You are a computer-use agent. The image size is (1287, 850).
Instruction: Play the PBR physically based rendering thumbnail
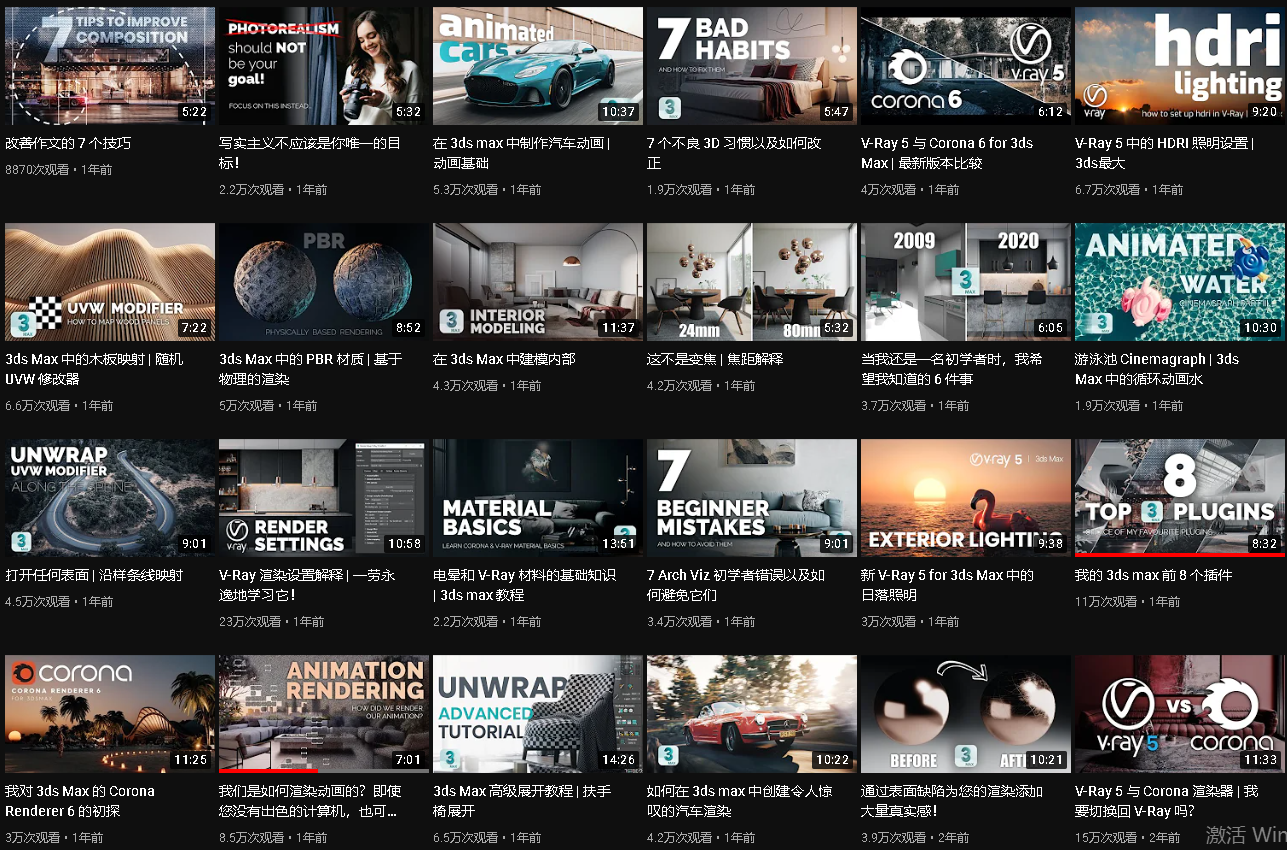(324, 282)
